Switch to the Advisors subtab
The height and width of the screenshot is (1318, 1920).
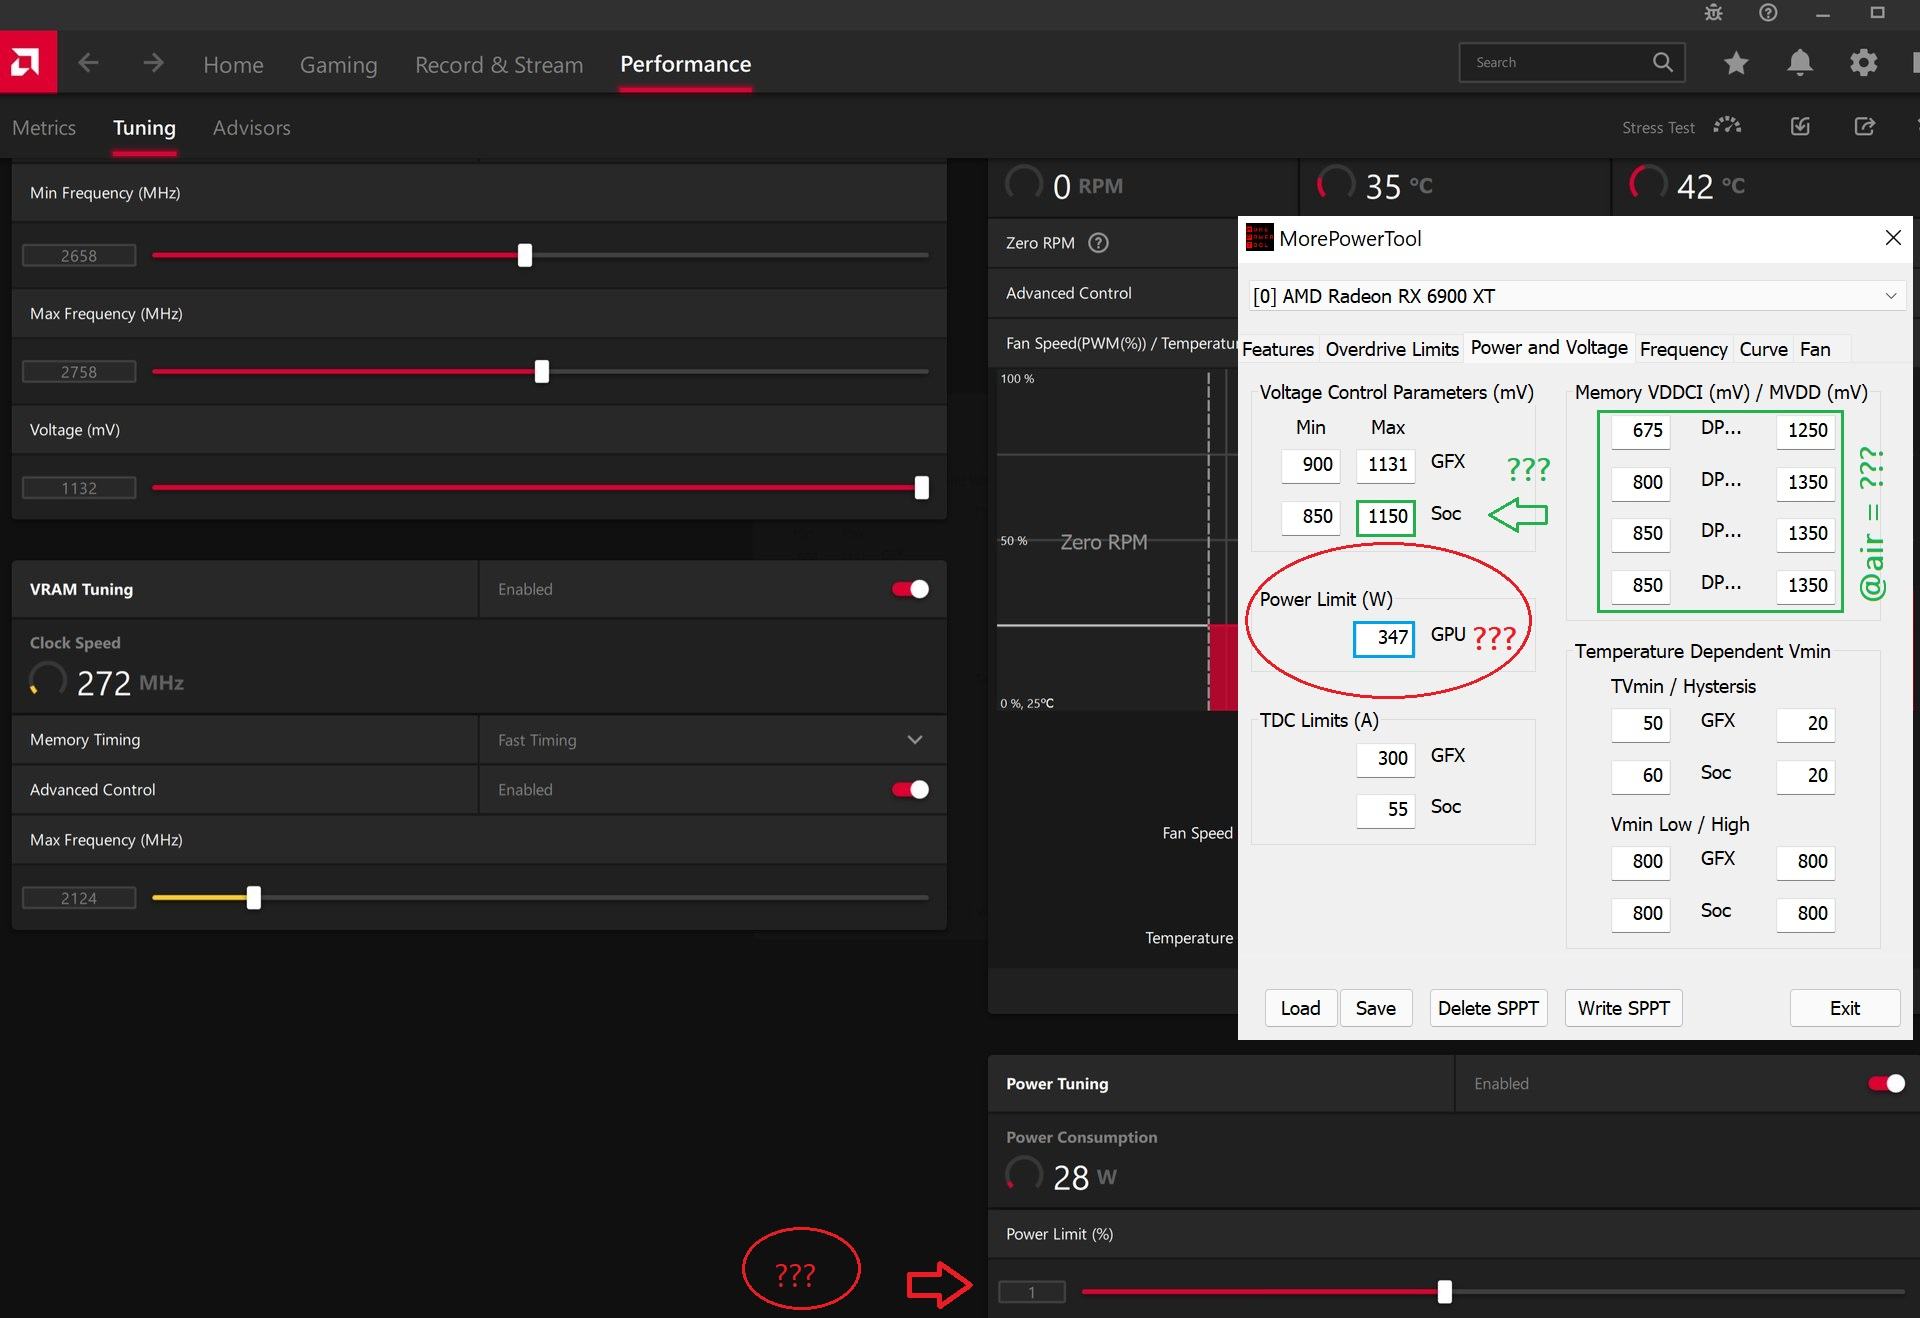point(251,128)
